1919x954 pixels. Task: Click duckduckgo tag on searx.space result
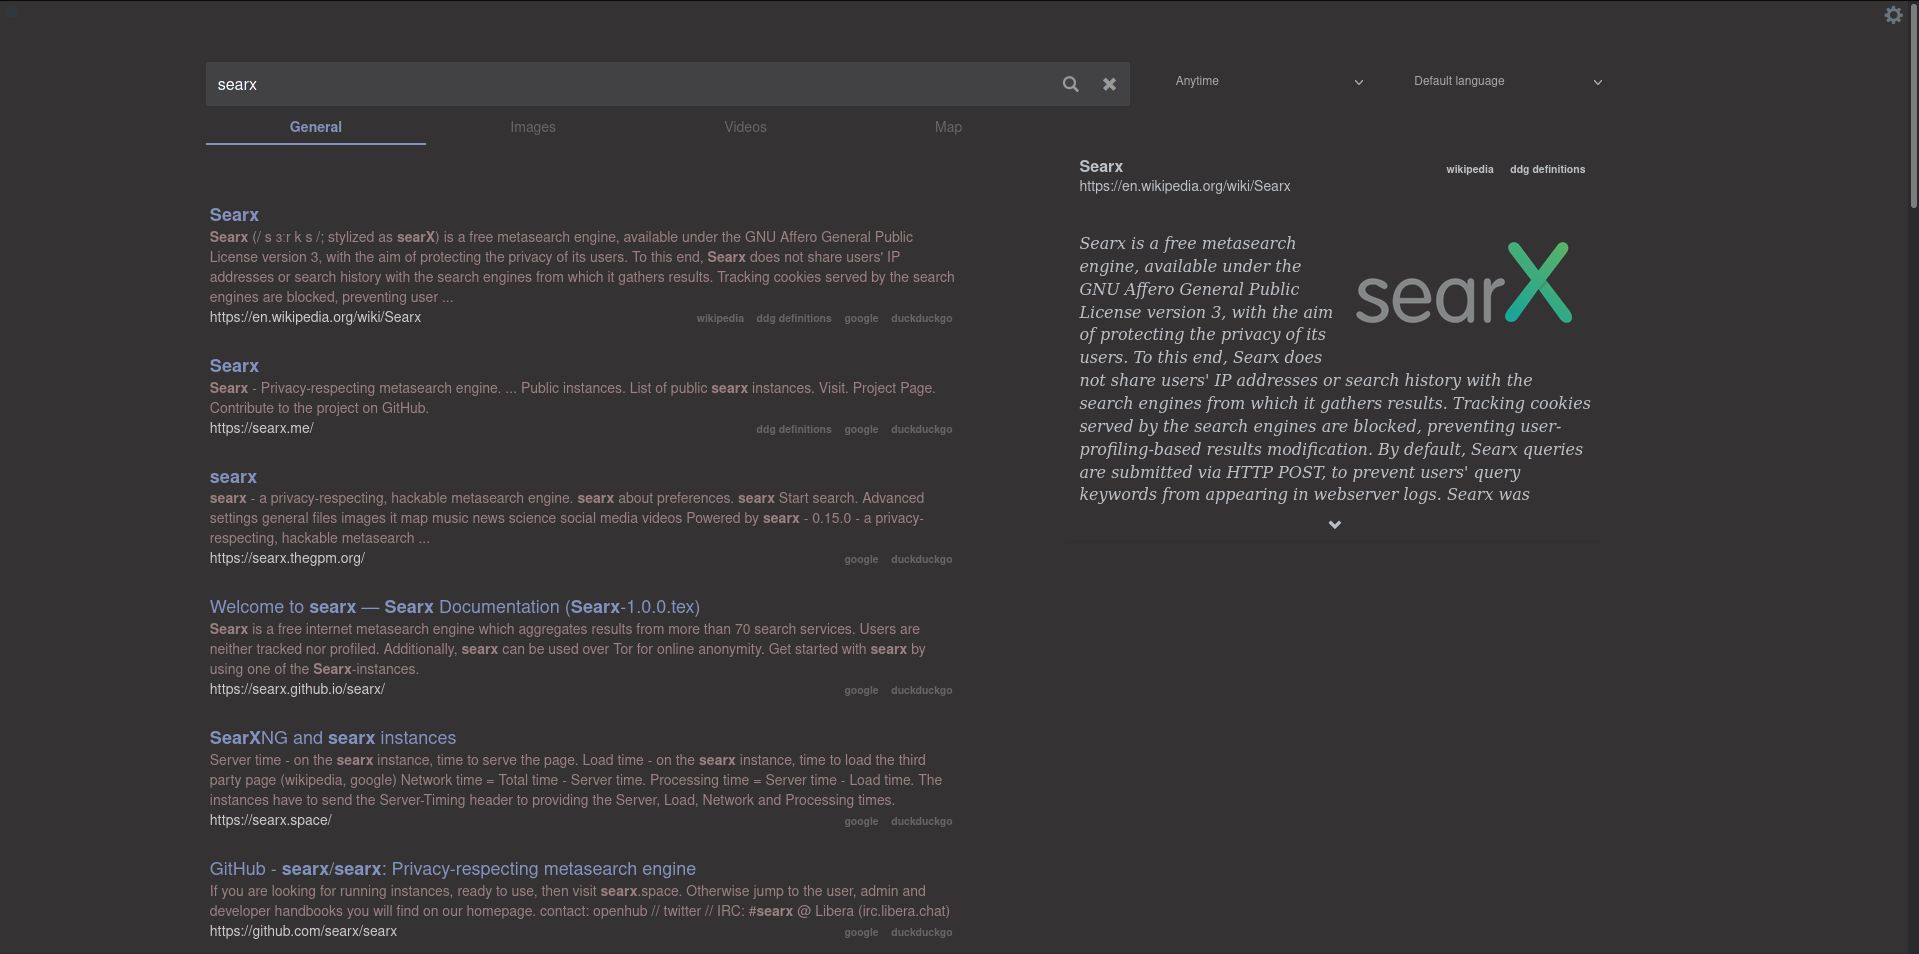pos(921,821)
